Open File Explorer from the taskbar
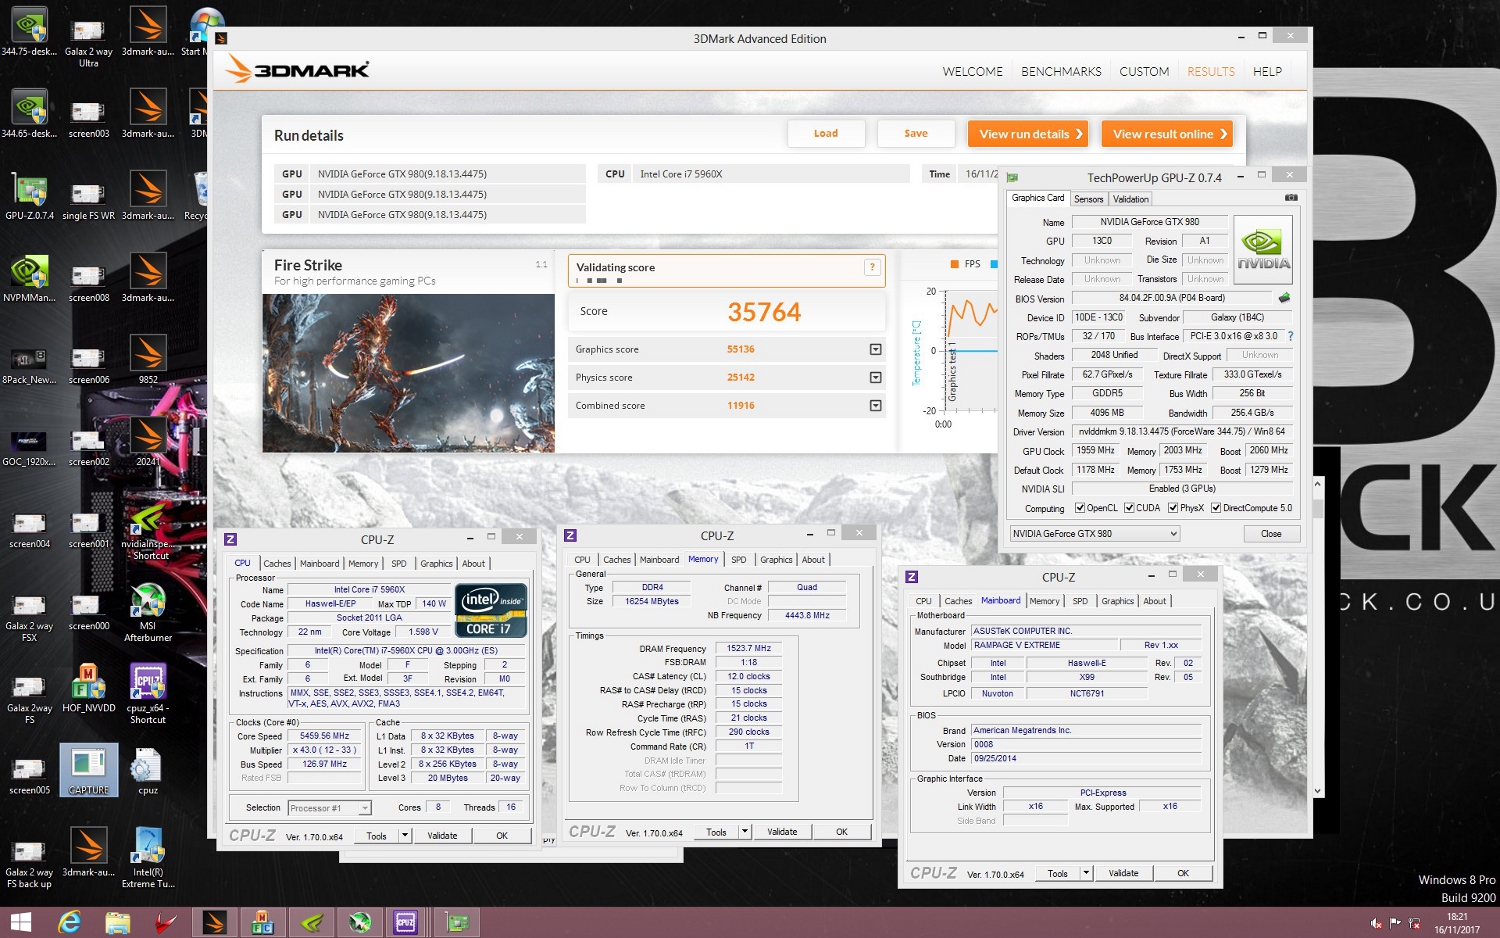The width and height of the screenshot is (1500, 938). [117, 922]
